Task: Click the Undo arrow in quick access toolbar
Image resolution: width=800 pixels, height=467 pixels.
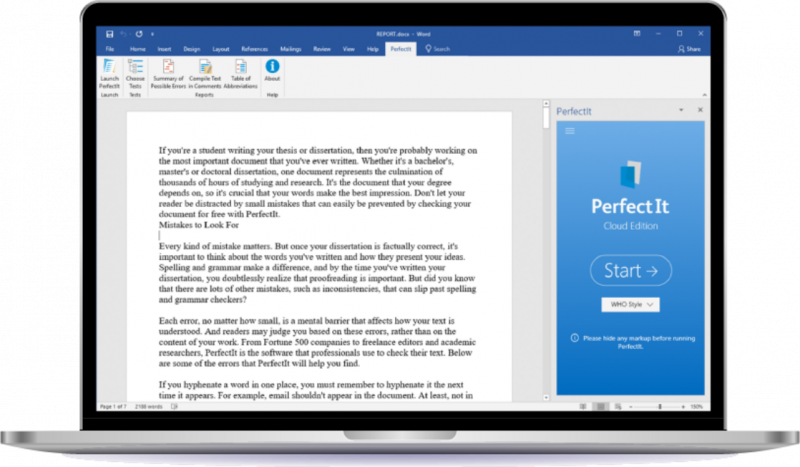Action: coord(122,34)
